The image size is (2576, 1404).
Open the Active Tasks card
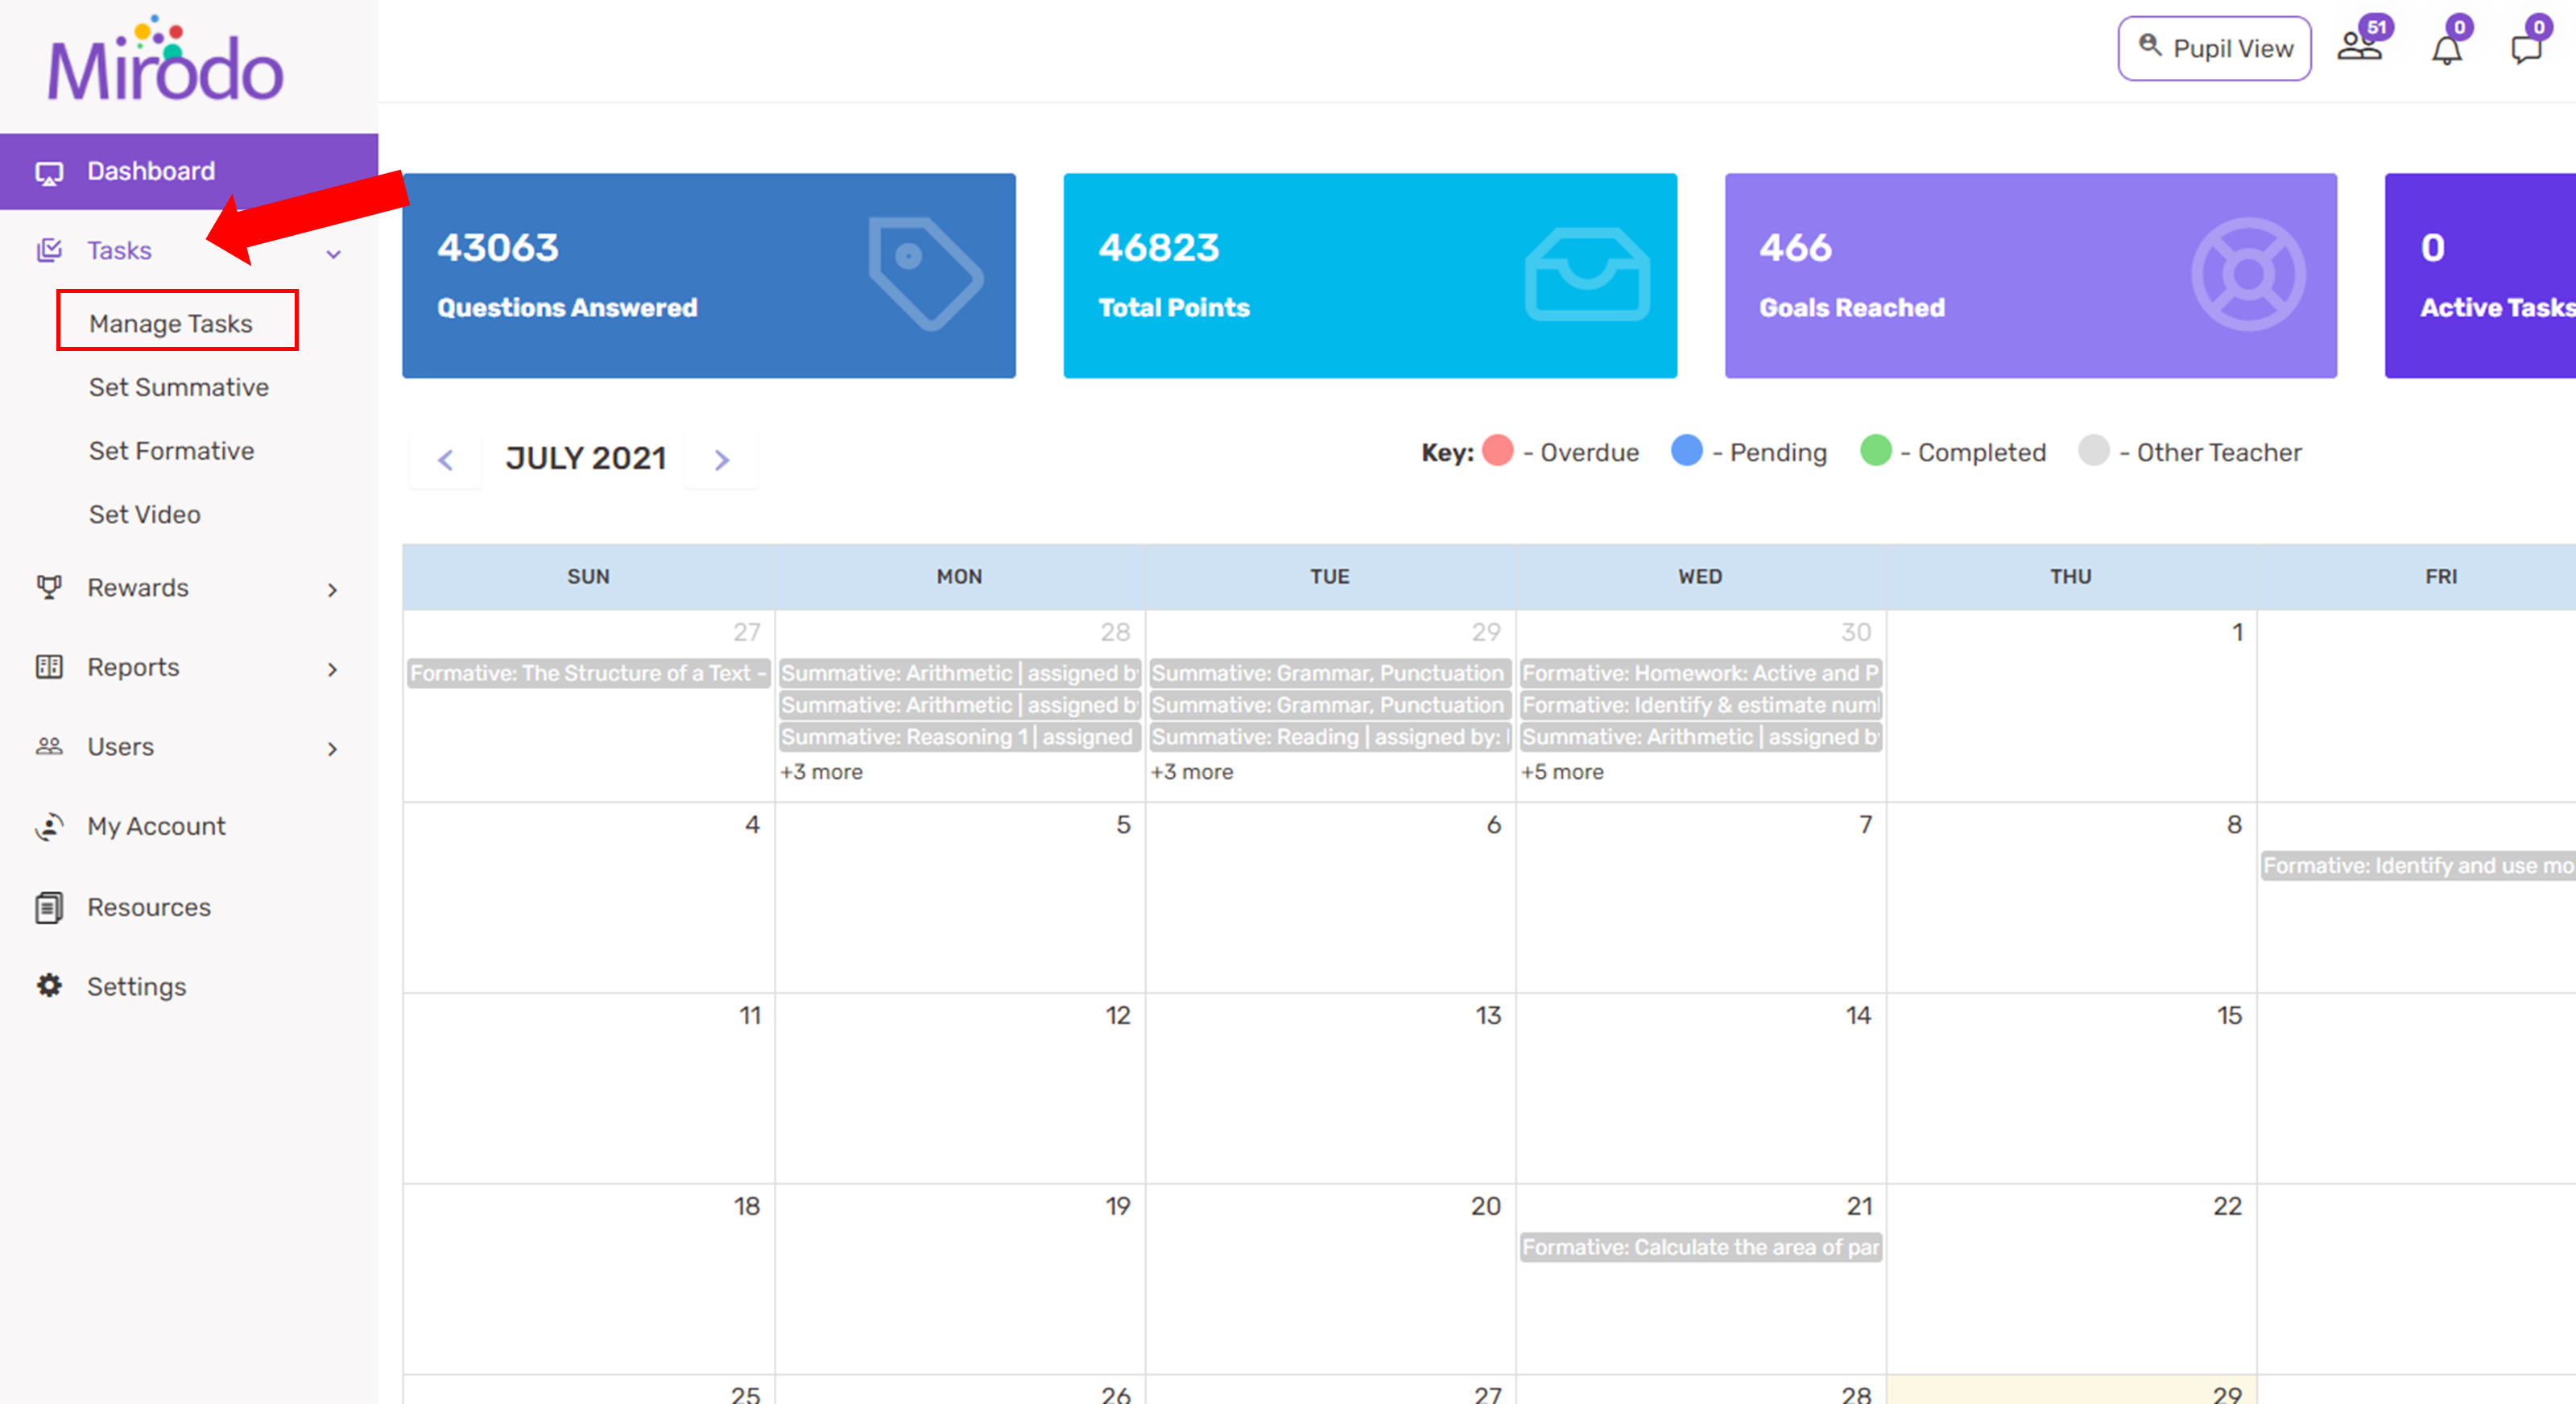coord(2480,275)
